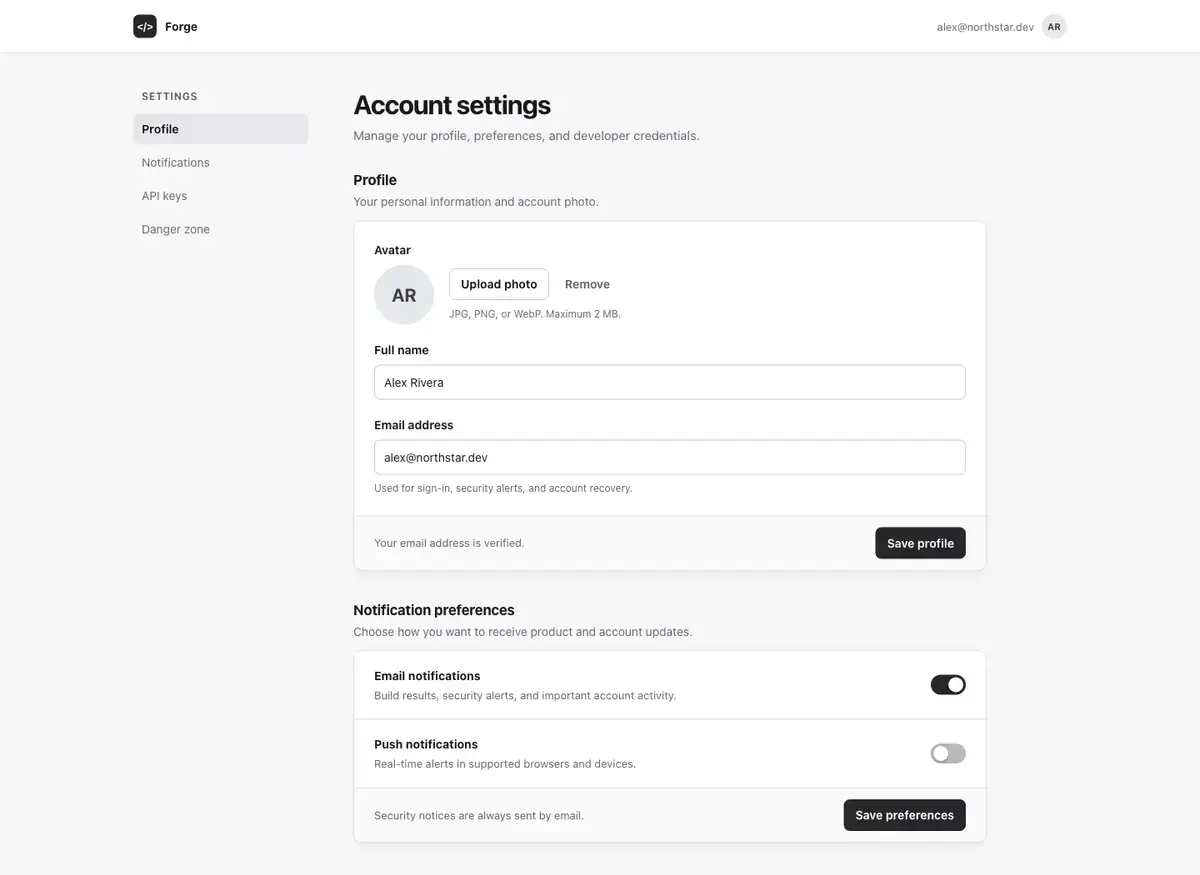Image resolution: width=1200 pixels, height=875 pixels.
Task: Click 'JPG, PNG, or WebP. Maximum 2 MB.' hint
Action: click(x=535, y=314)
